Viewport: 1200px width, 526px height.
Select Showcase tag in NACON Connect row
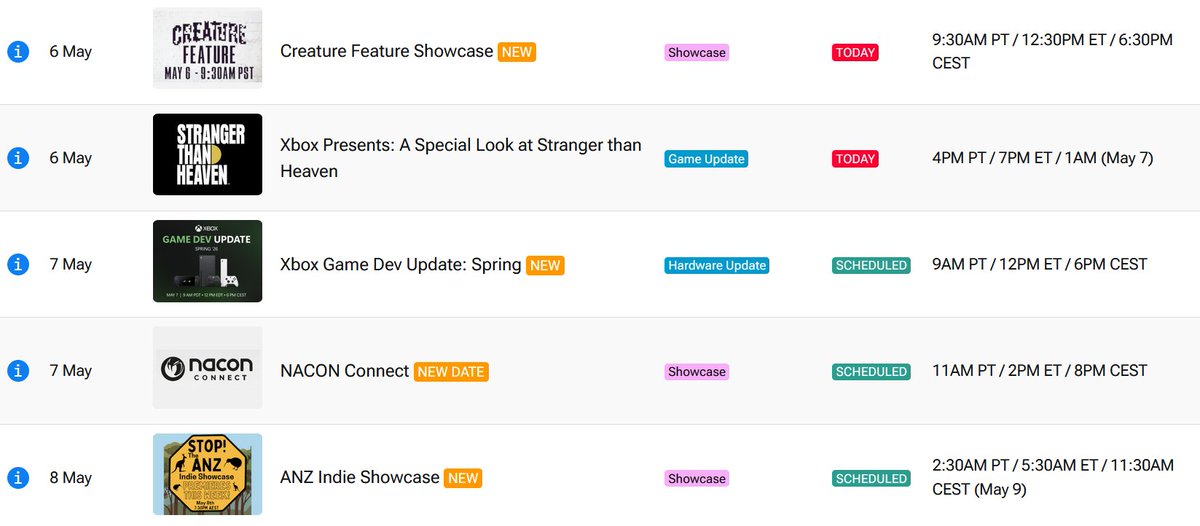coord(697,372)
